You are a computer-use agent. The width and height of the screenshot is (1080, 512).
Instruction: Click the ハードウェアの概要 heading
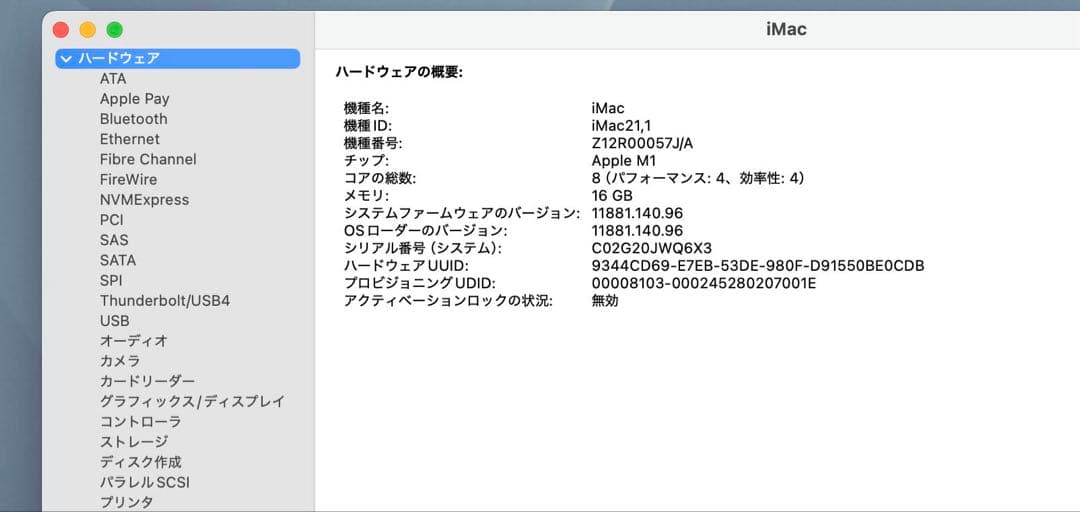point(399,72)
